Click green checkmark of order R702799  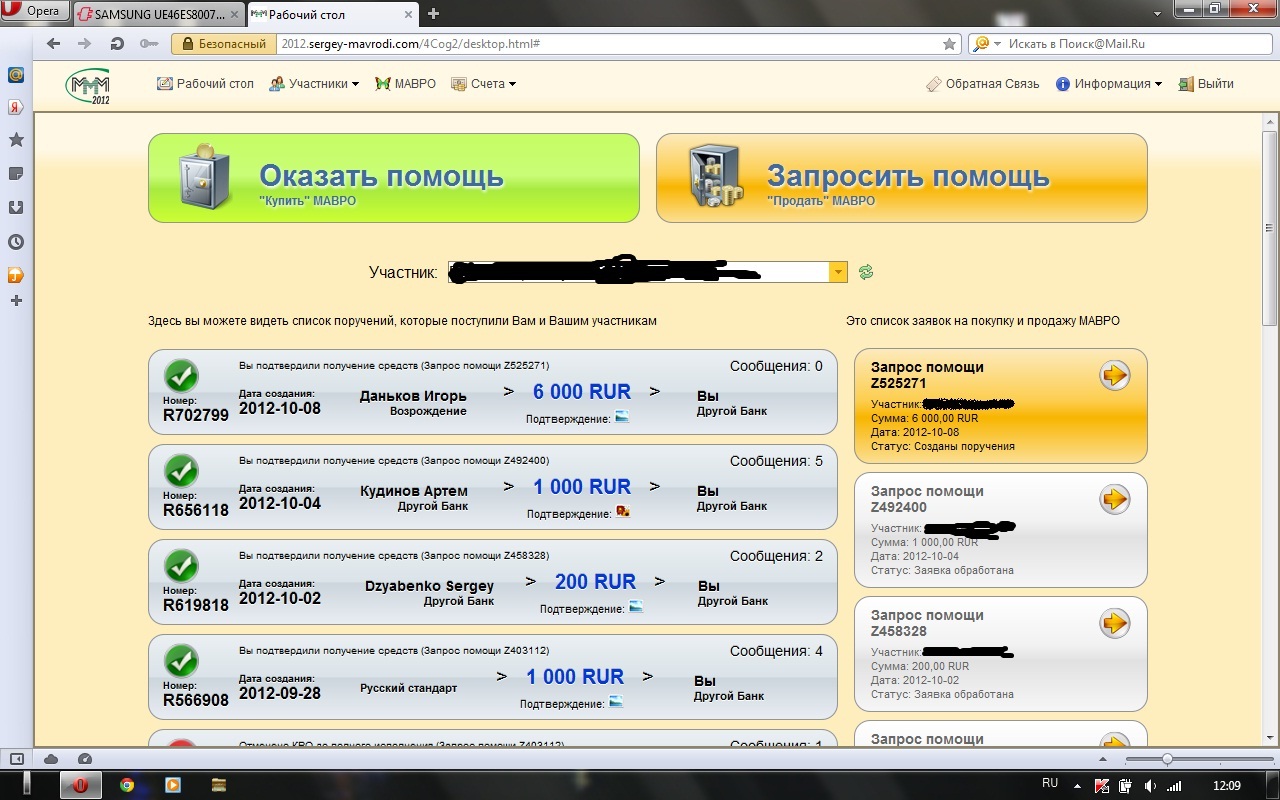(x=181, y=376)
